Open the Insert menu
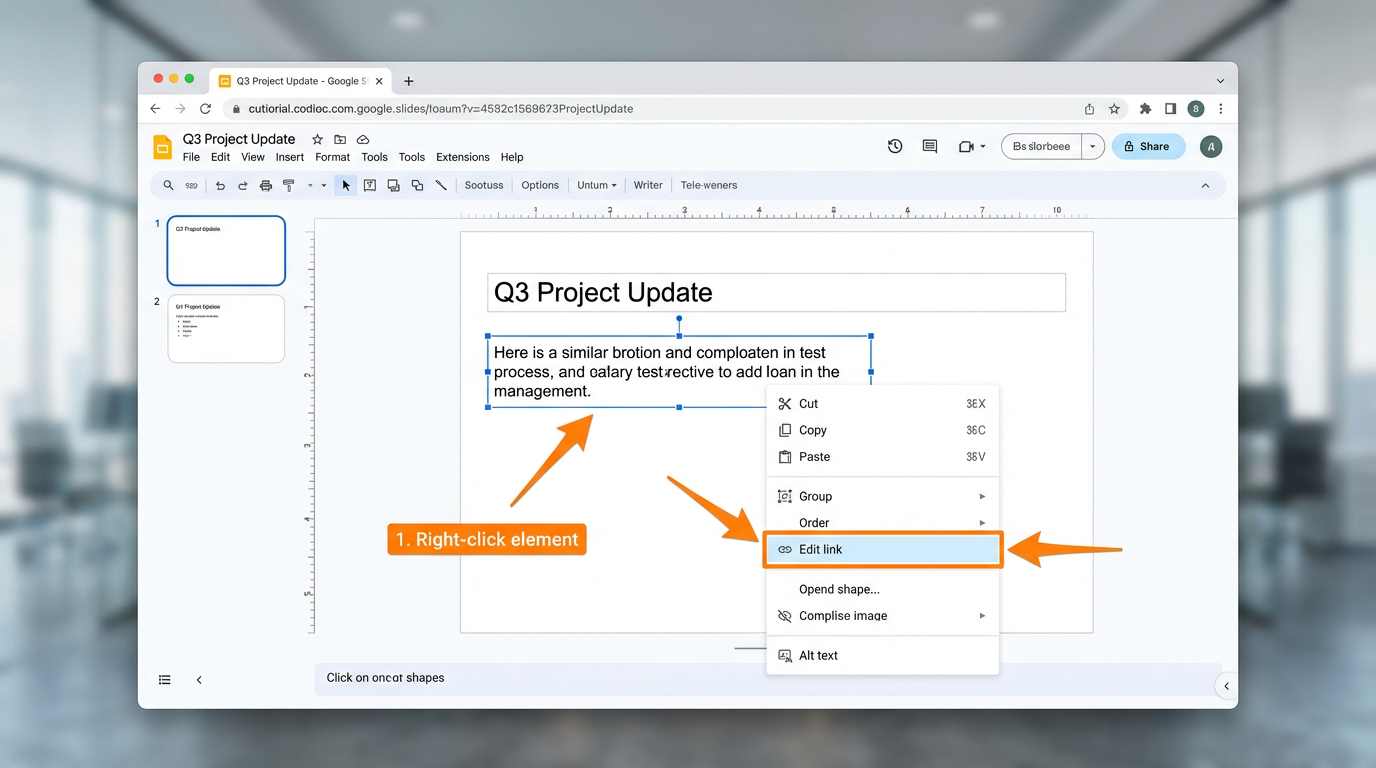The width and height of the screenshot is (1376, 768). coord(289,157)
